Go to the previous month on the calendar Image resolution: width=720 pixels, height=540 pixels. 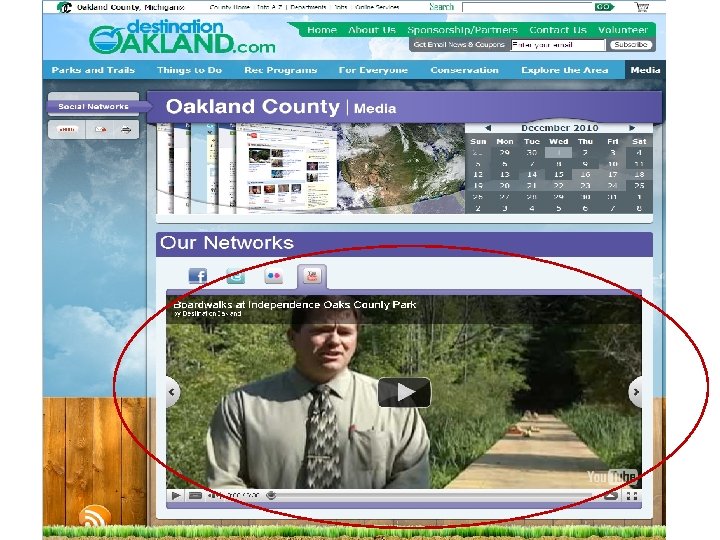488,128
